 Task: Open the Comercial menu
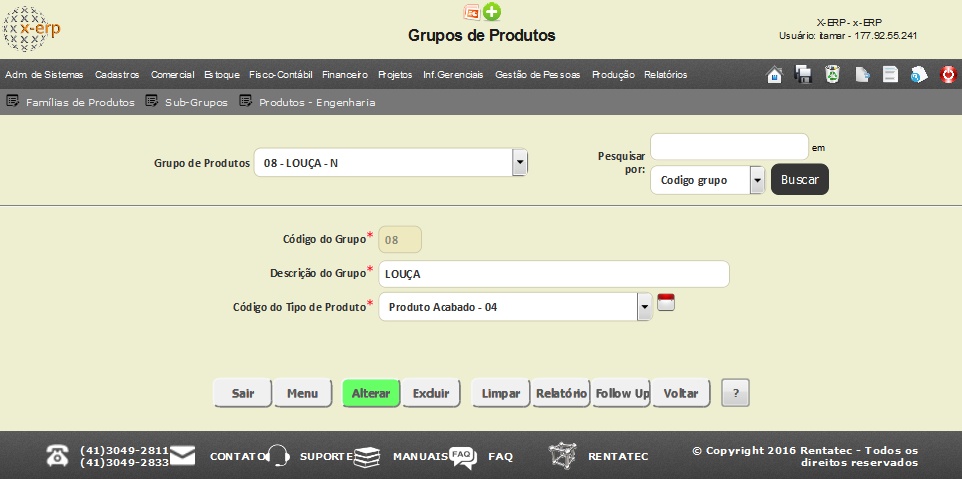click(172, 75)
